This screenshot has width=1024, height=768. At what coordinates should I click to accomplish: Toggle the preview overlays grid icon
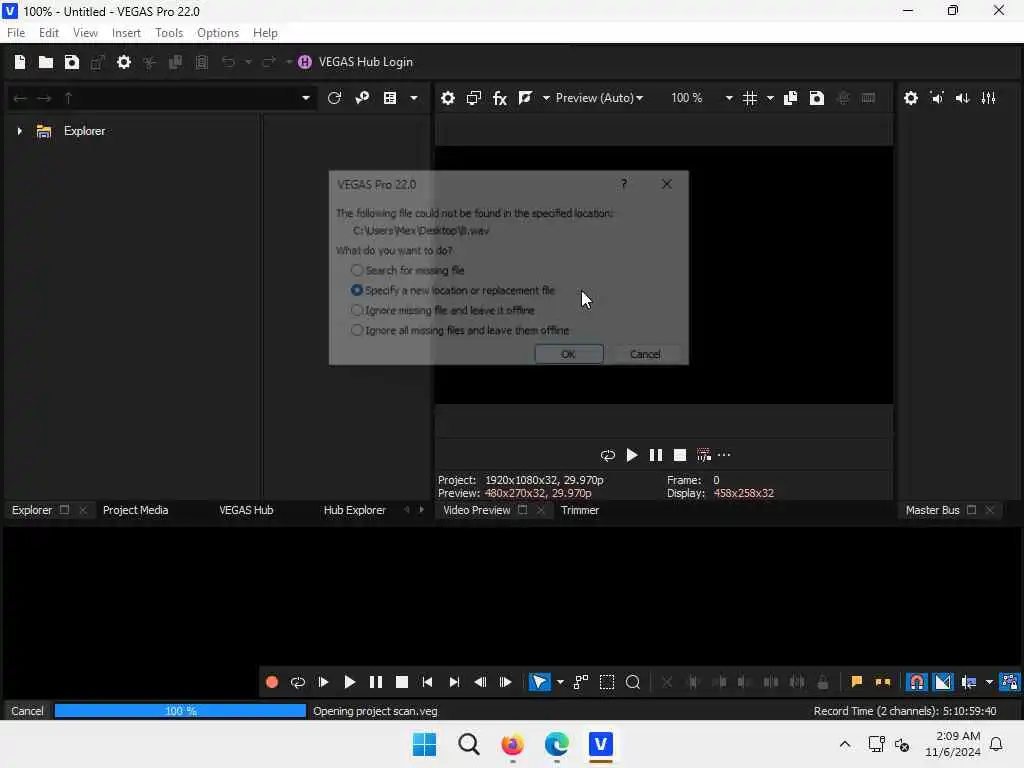tap(750, 98)
